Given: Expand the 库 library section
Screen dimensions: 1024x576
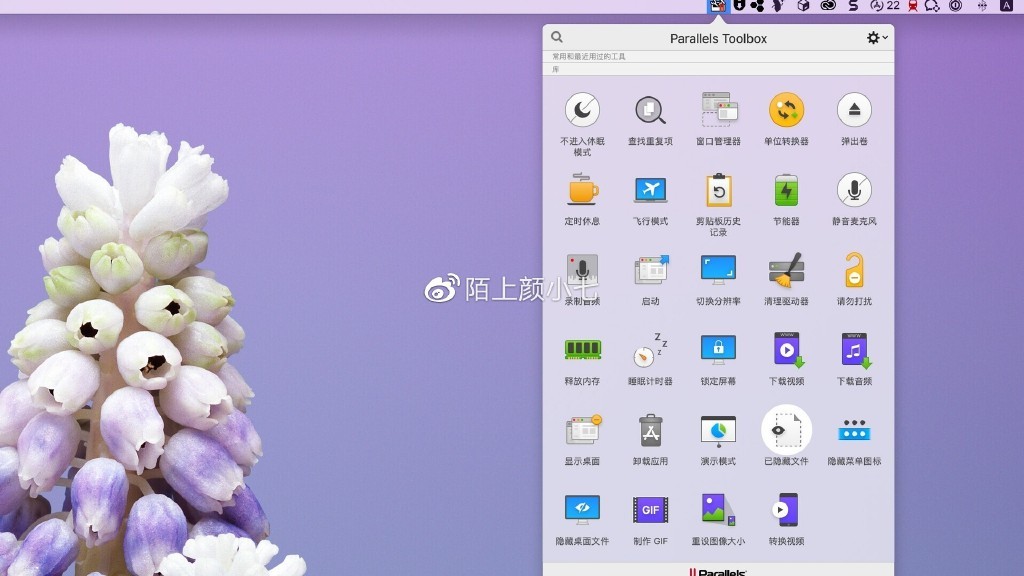Looking at the screenshot, I should pos(552,68).
